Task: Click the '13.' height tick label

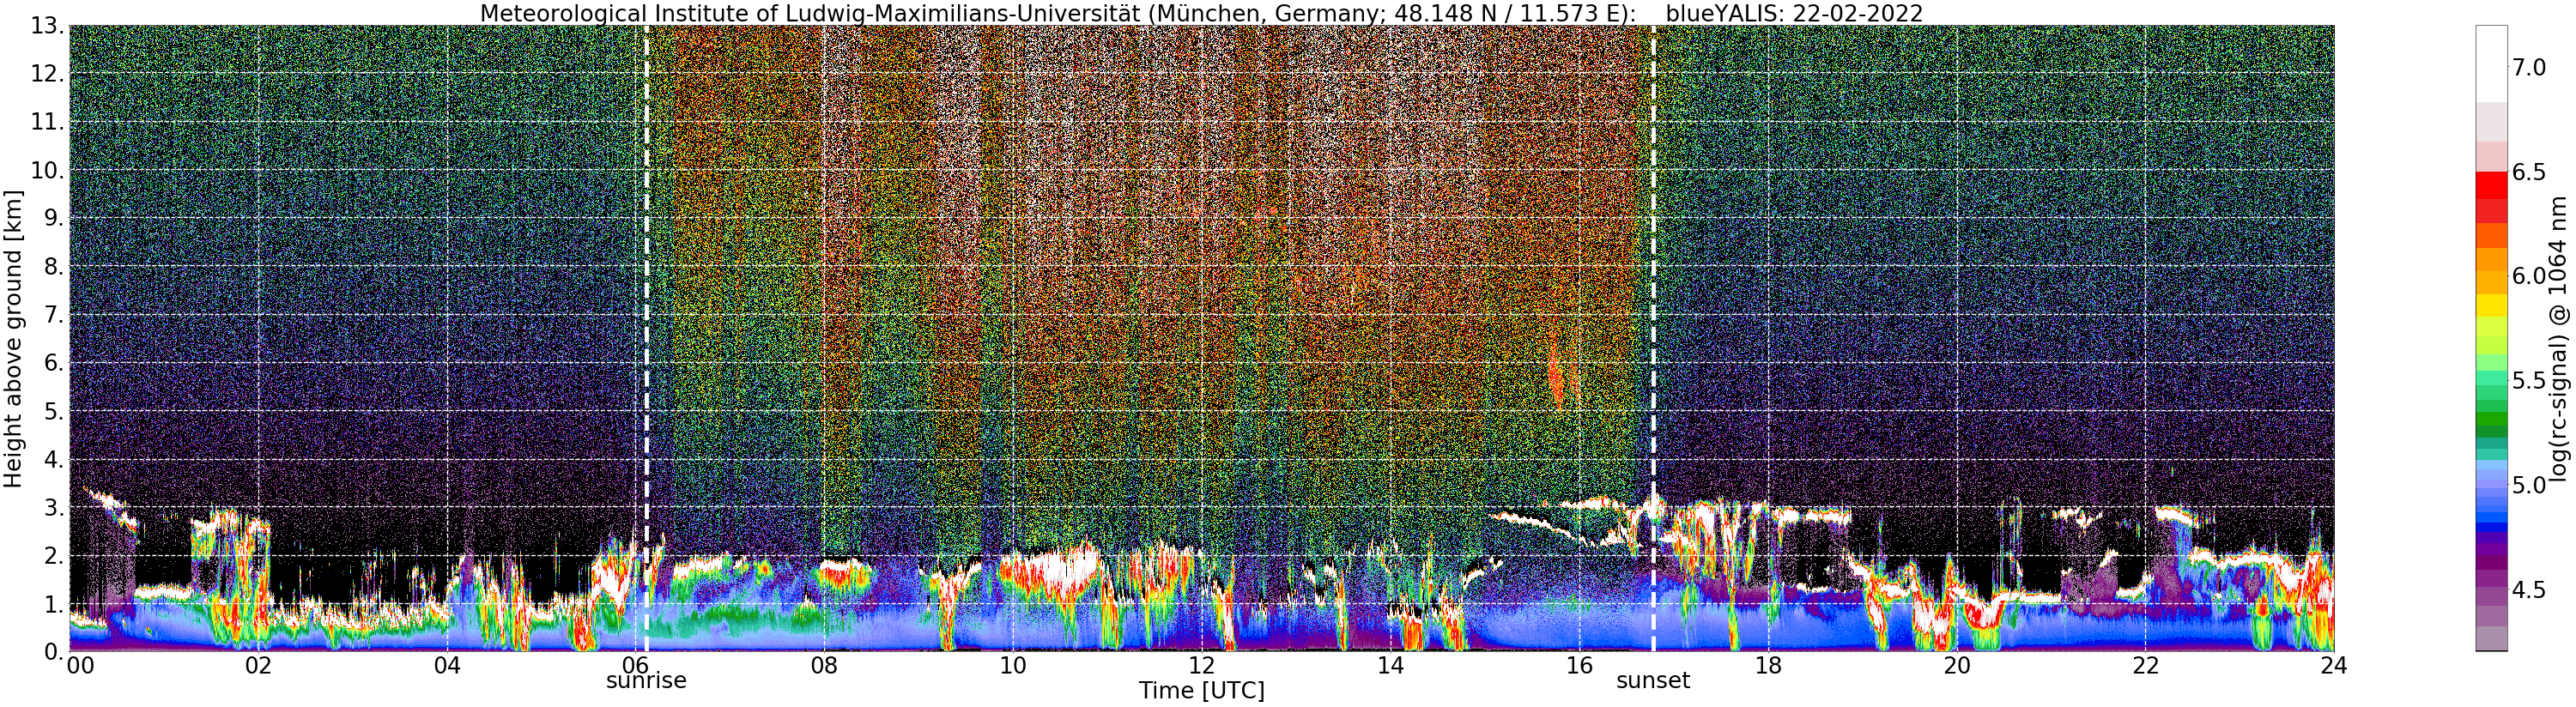Action: click(x=46, y=26)
